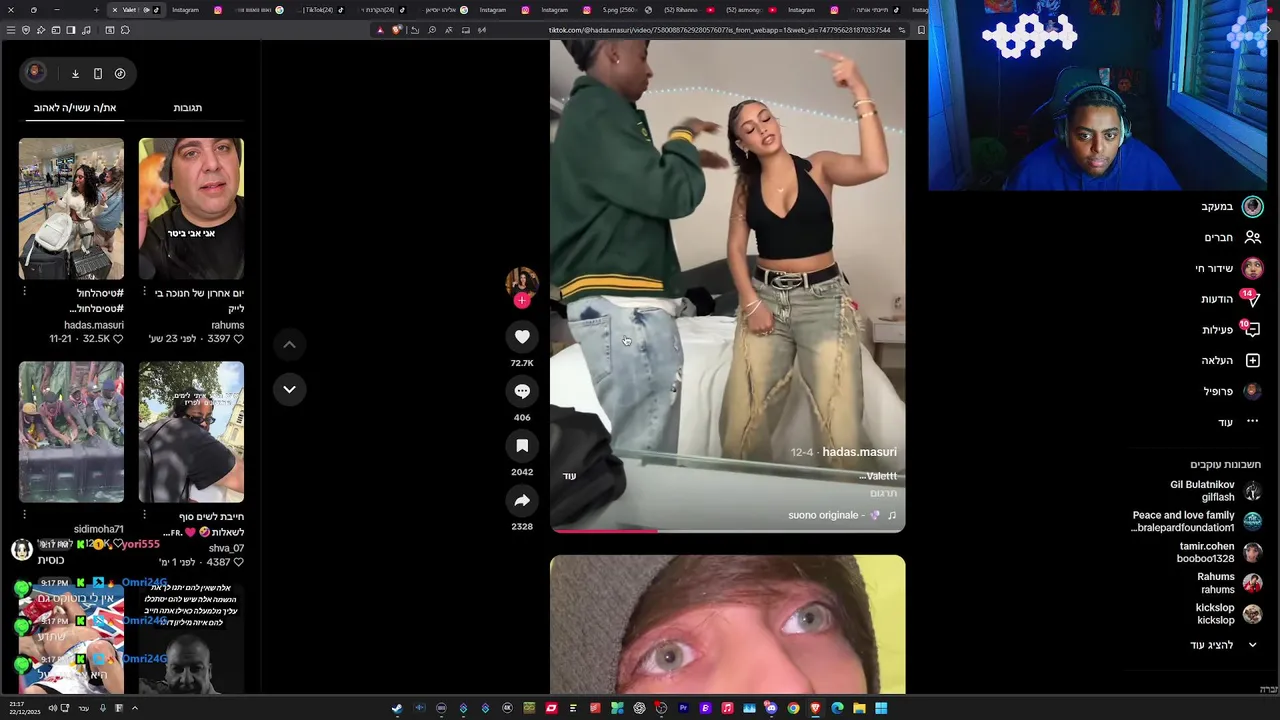The height and width of the screenshot is (720, 1280).
Task: Follow creator via red plus on avatar
Action: tap(521, 300)
